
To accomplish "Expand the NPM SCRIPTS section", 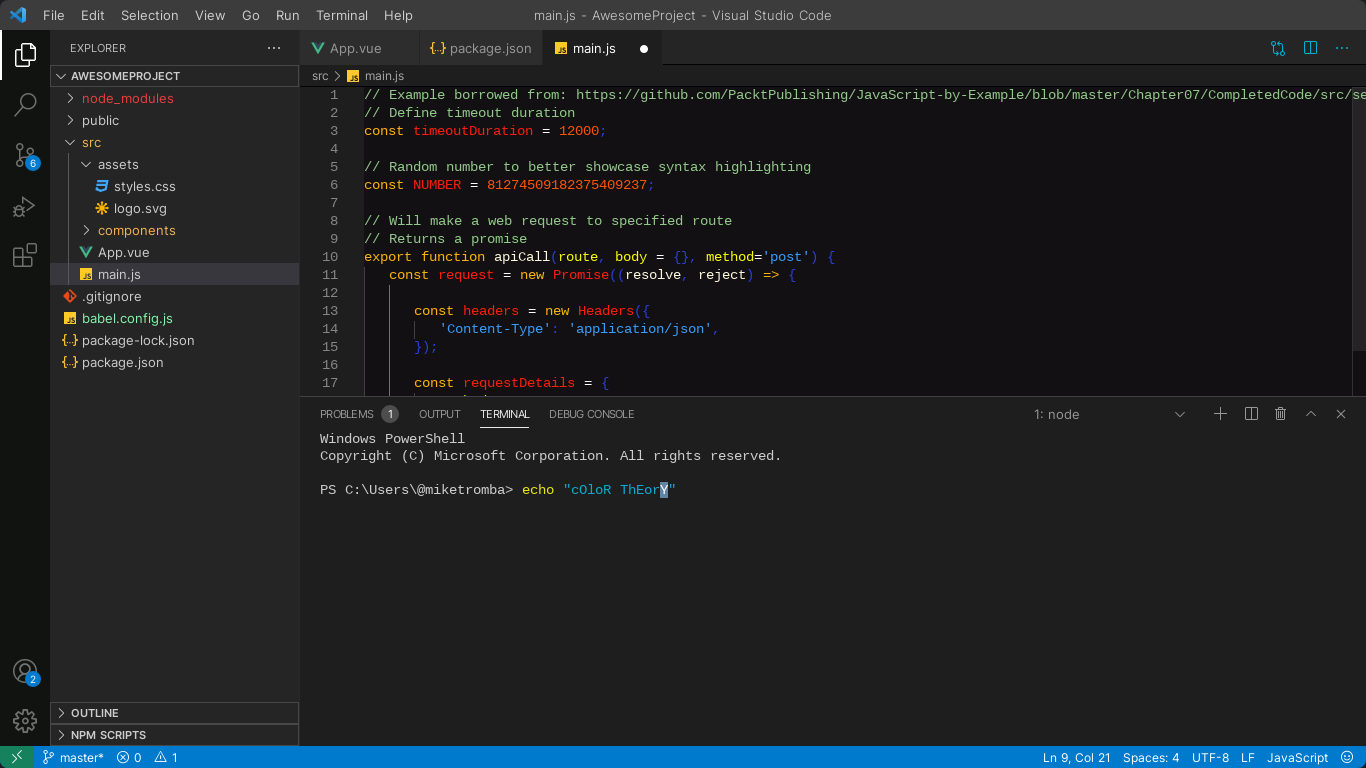I will click(174, 735).
